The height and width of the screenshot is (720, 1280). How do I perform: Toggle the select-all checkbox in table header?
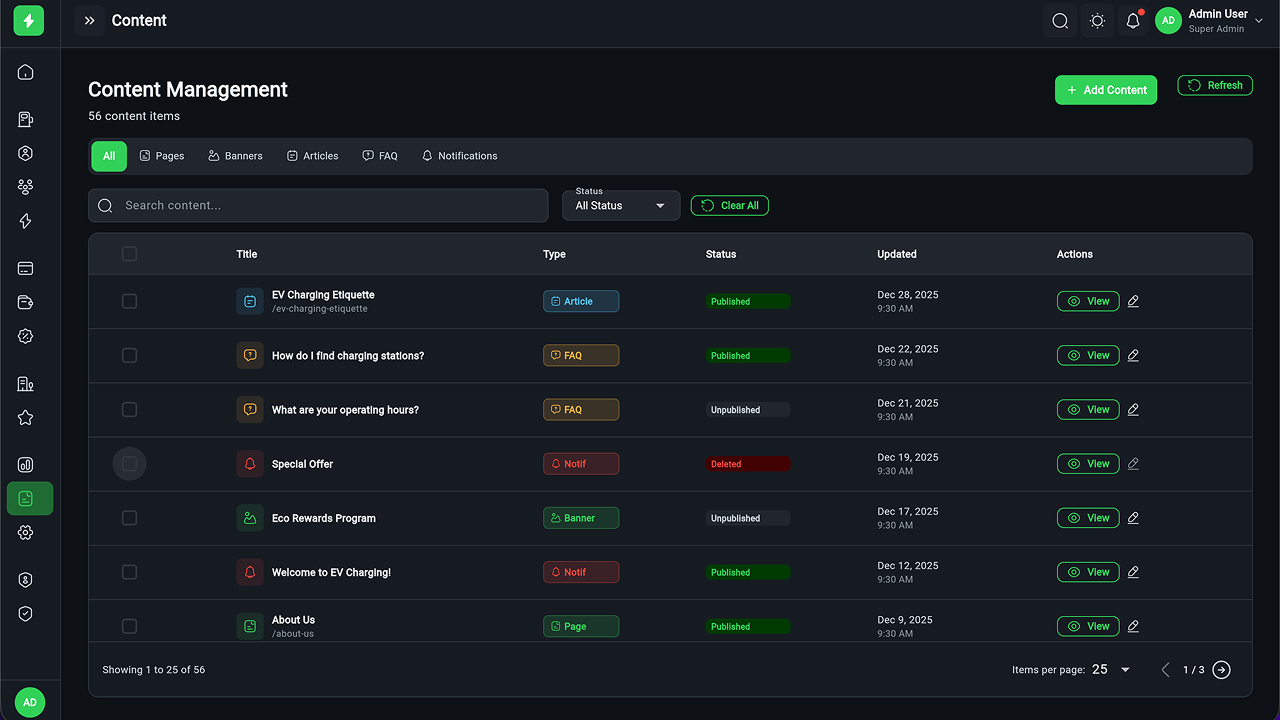(x=129, y=254)
